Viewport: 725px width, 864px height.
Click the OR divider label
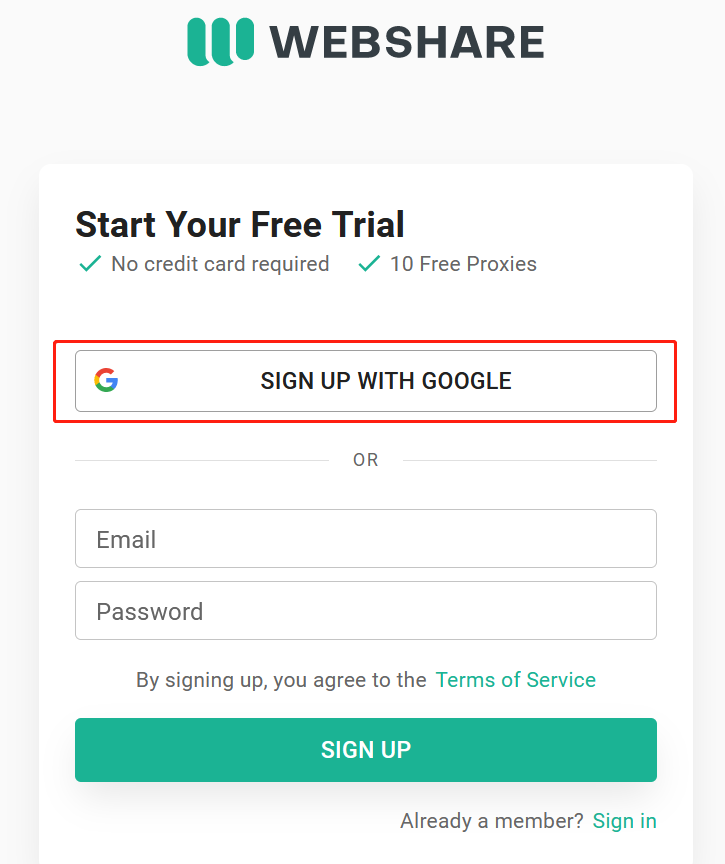tap(366, 460)
